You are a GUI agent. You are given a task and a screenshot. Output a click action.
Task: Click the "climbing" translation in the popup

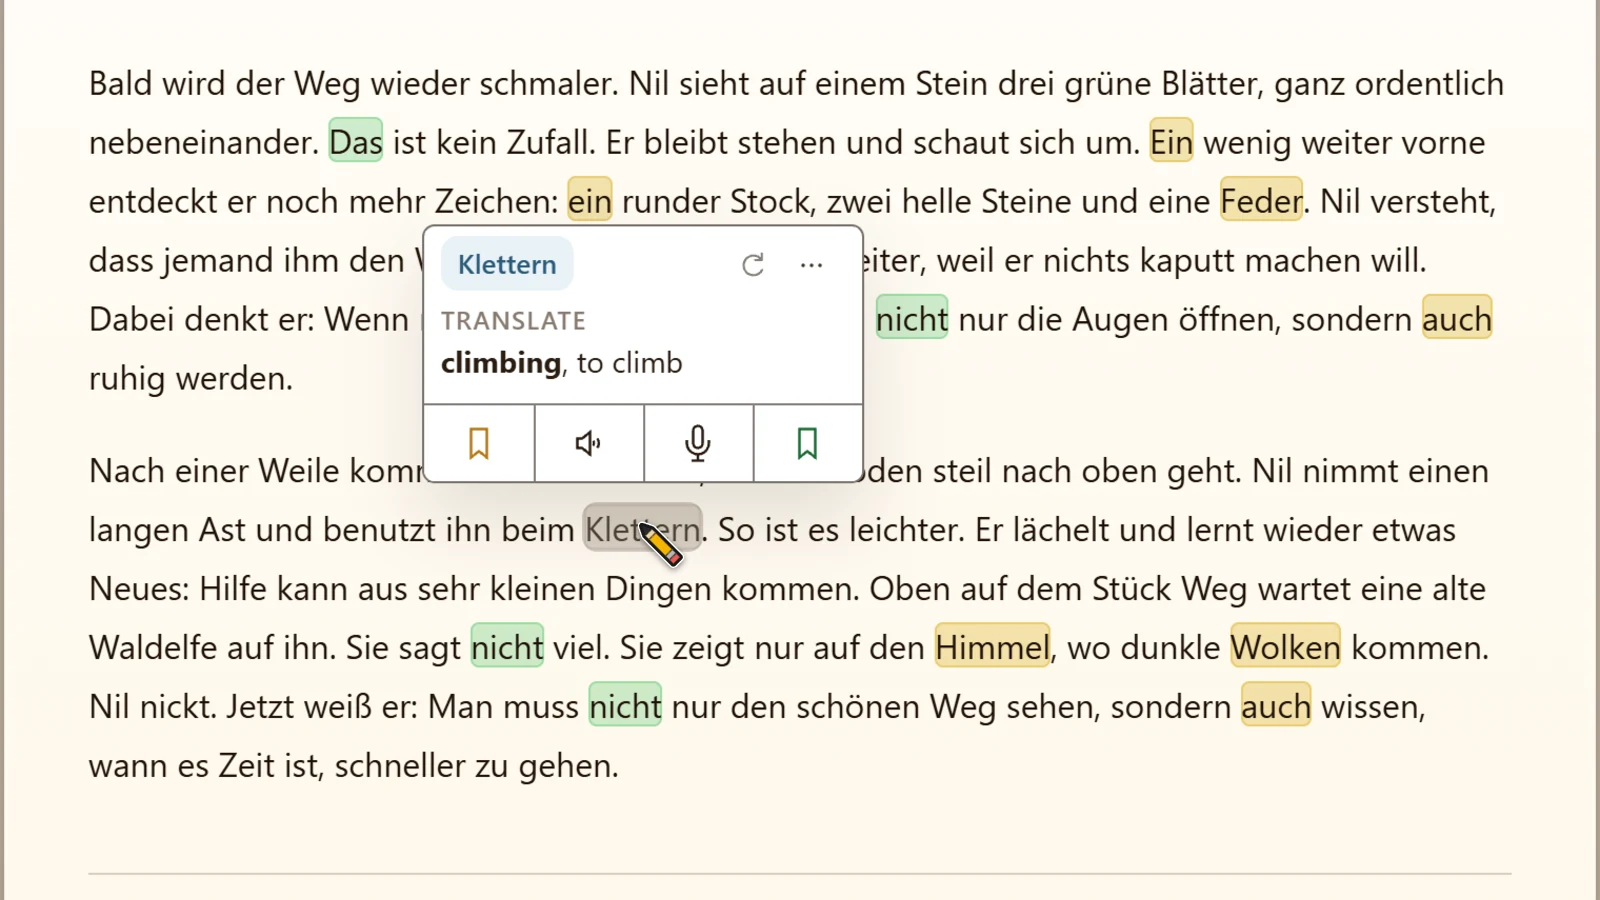pyautogui.click(x=501, y=363)
